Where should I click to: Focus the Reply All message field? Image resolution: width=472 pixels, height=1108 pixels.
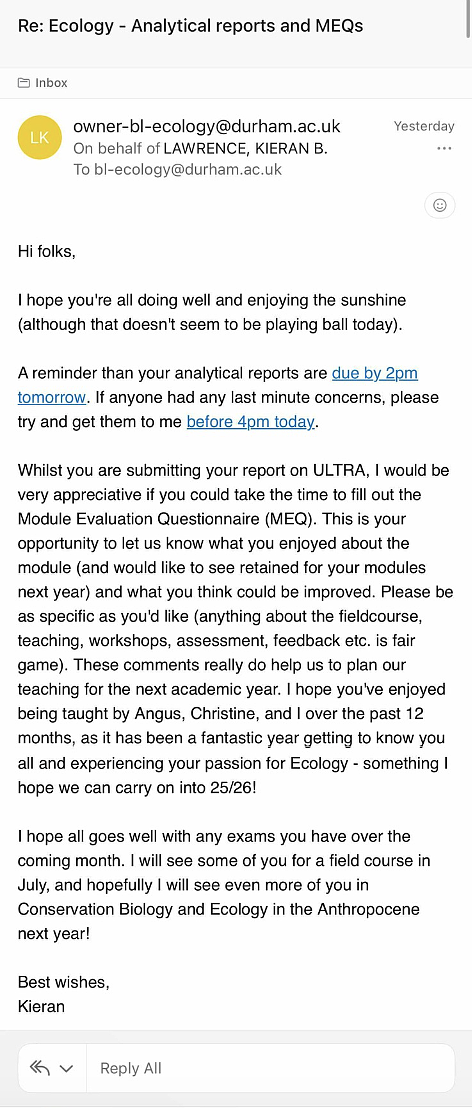[x=271, y=1068]
